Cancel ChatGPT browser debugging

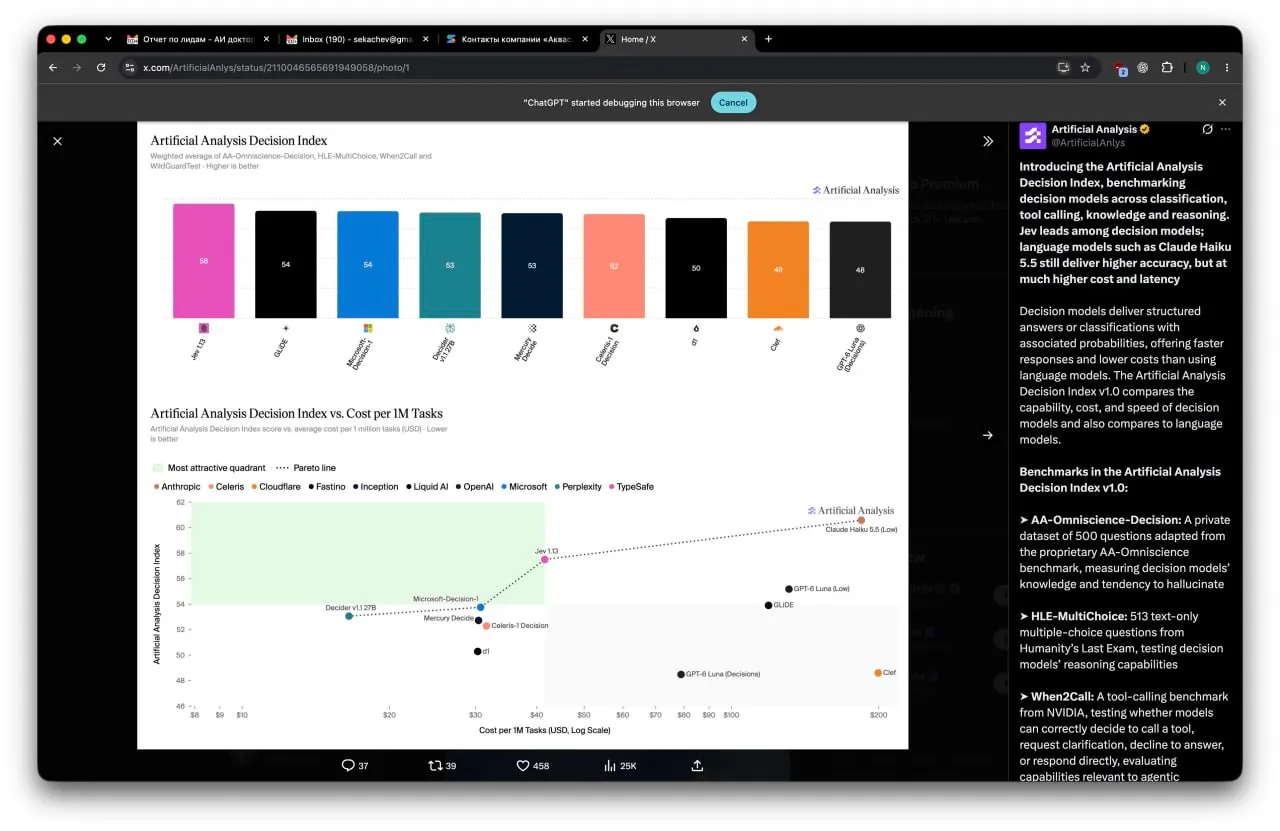coord(733,102)
